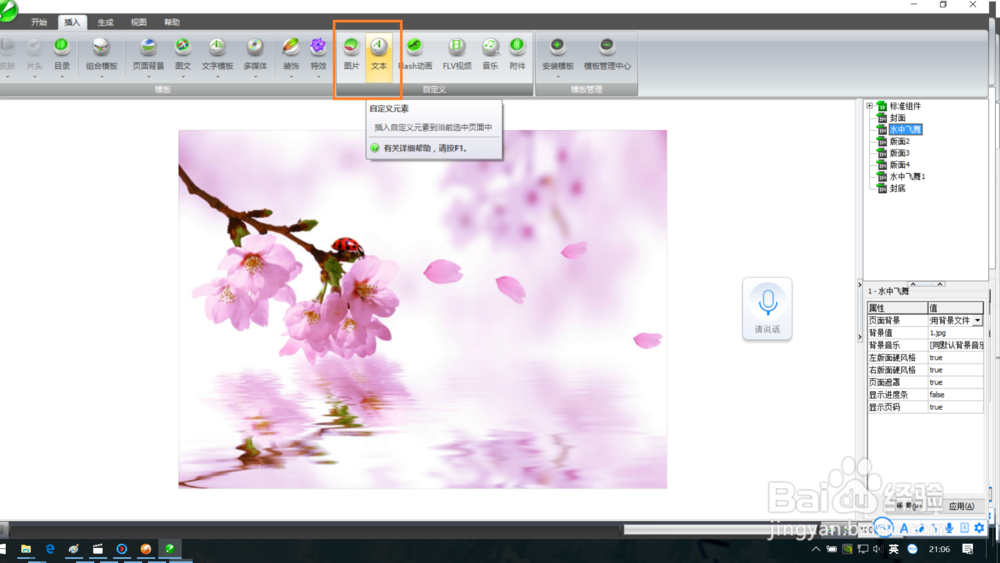This screenshot has height=563, width=1000.
Task: Open dropdown arrow under 特效
Action: click(318, 77)
